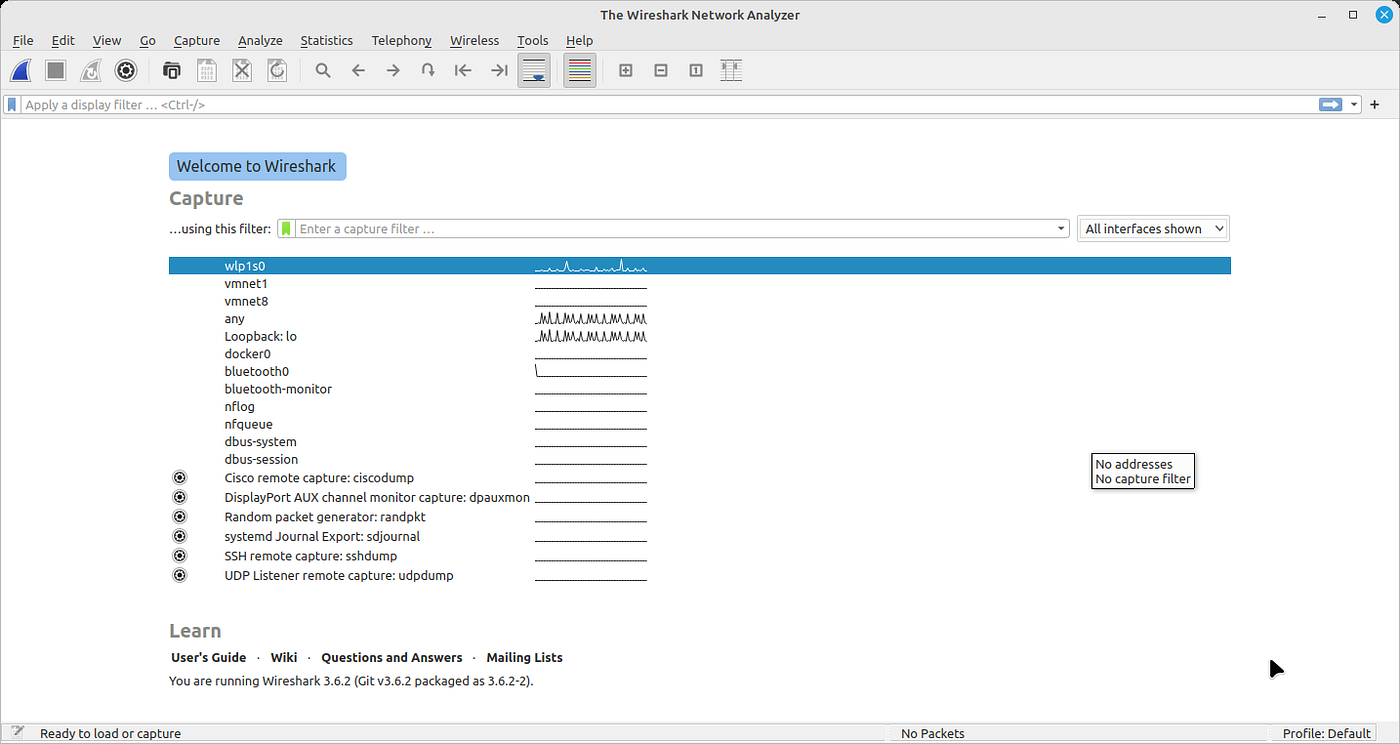This screenshot has width=1400, height=744.
Task: Open the Go menu
Action: click(x=147, y=40)
